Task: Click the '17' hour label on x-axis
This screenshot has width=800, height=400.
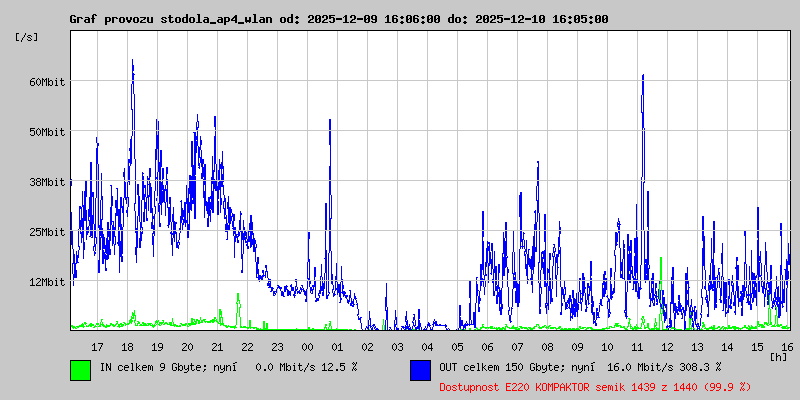Action: click(97, 347)
